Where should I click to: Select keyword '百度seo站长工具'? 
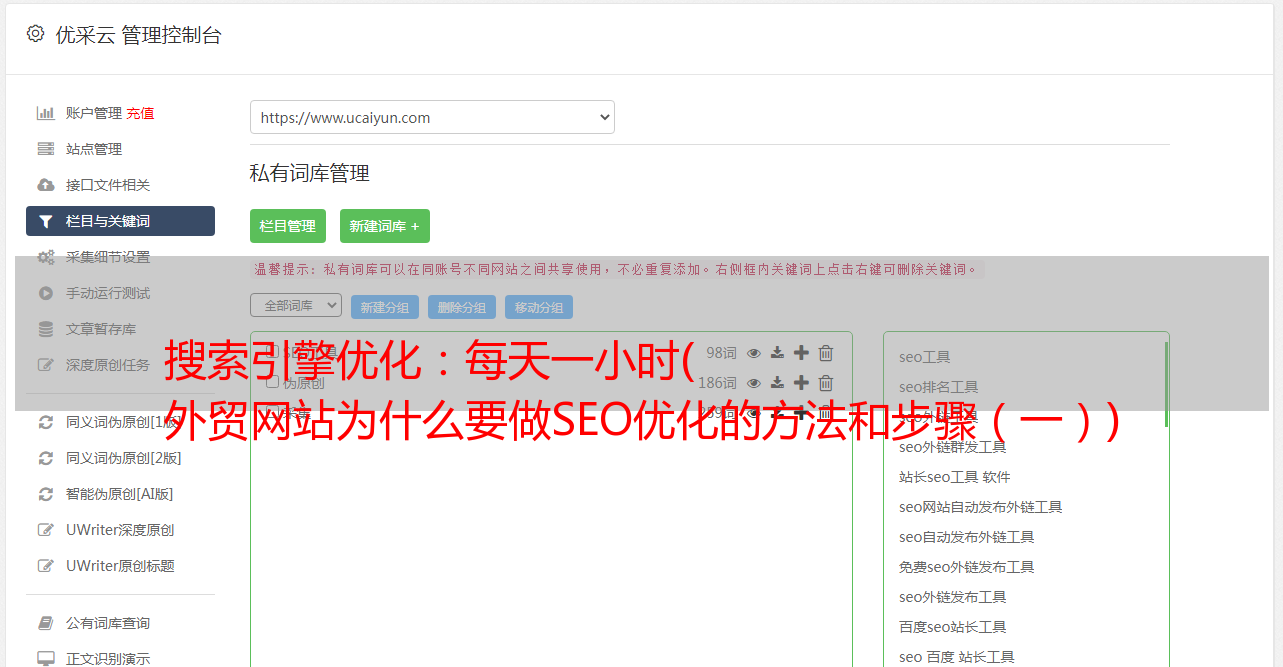[953, 627]
